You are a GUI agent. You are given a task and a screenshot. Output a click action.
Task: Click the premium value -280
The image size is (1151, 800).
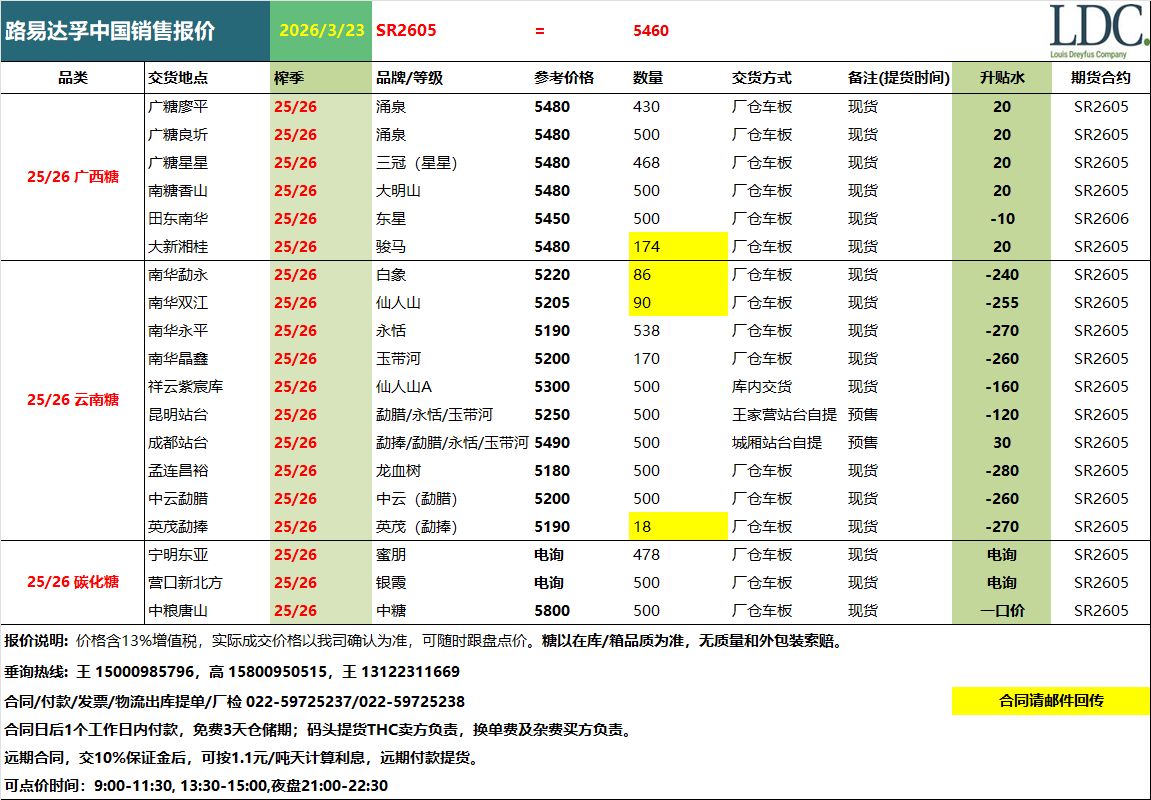coord(1002,470)
